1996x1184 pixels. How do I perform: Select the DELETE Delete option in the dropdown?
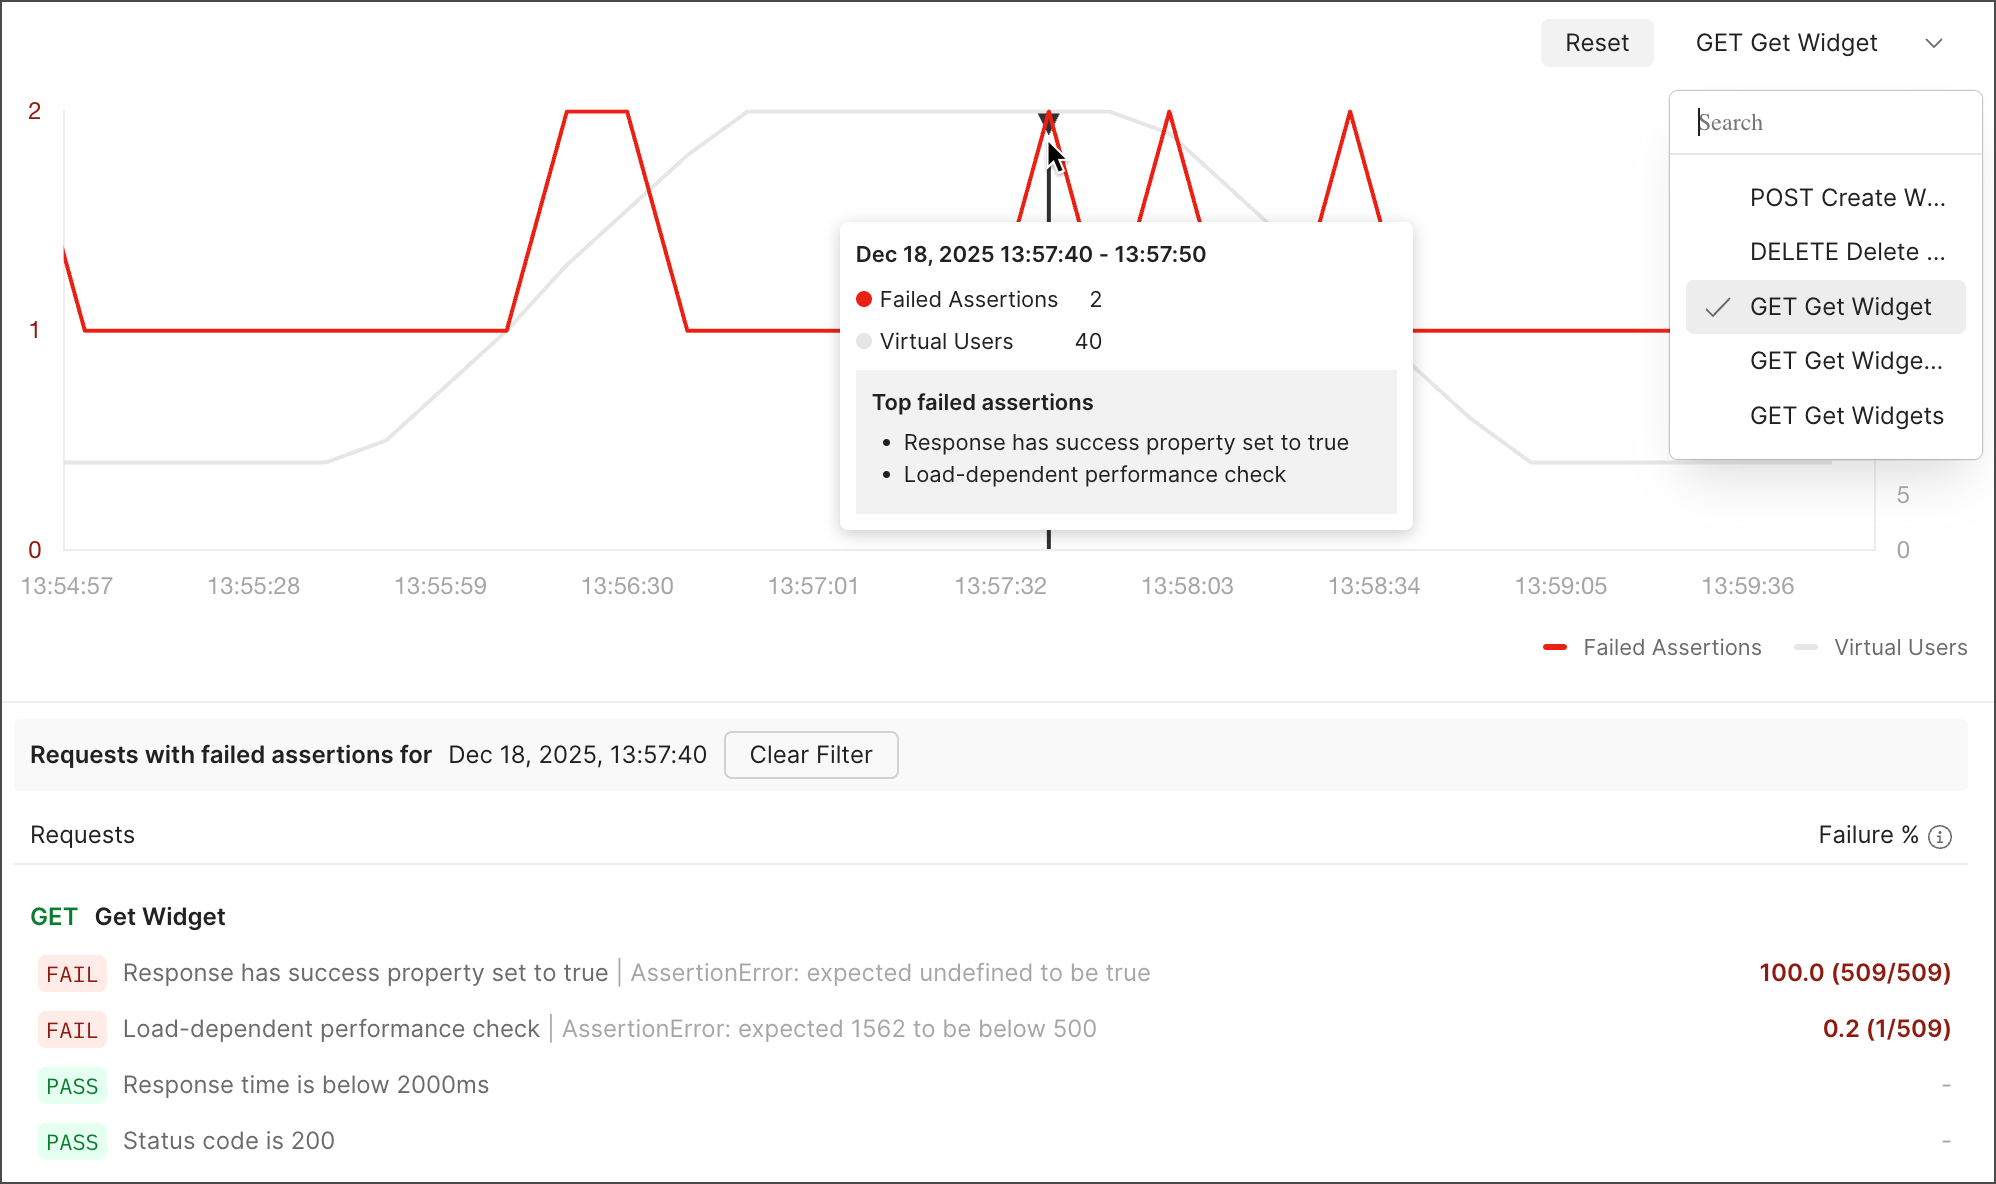1848,252
